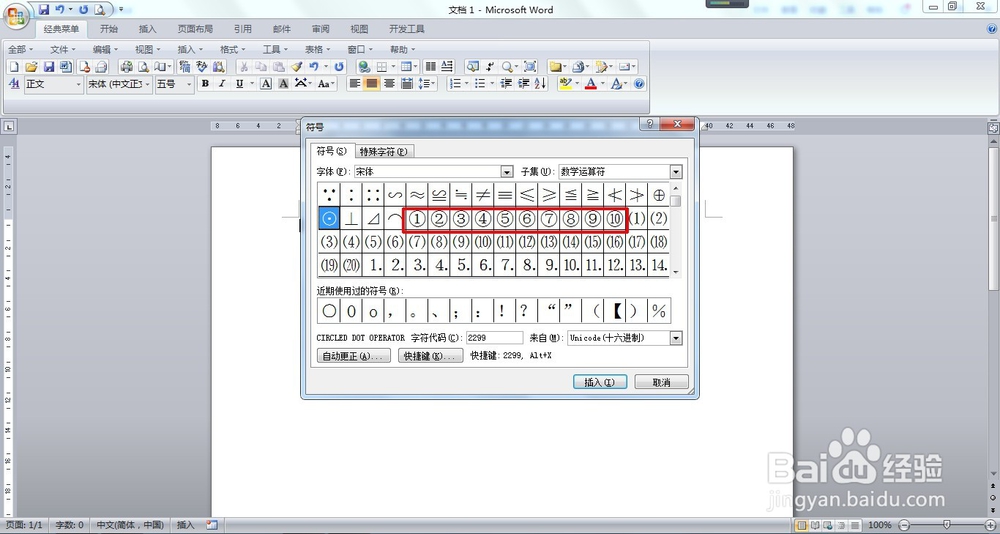Click the 100% zoom level text
The width and height of the screenshot is (1000, 534).
click(x=879, y=525)
